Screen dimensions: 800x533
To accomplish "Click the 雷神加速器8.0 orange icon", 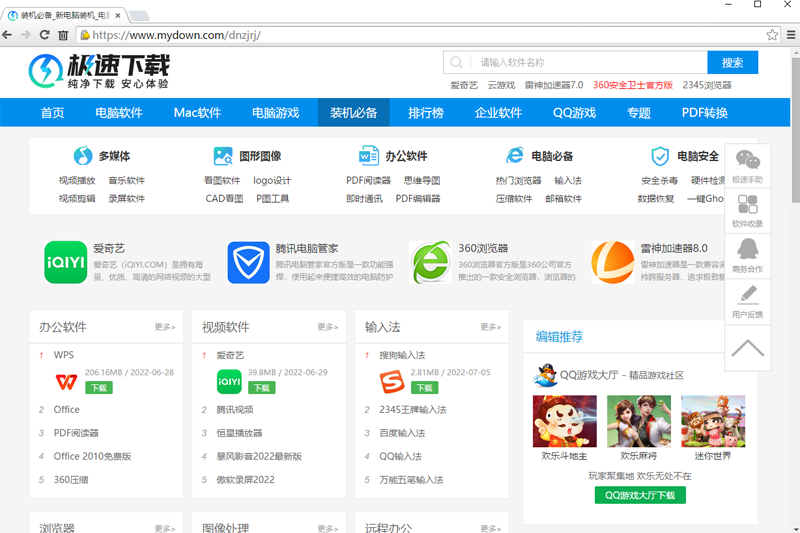I will tap(612, 262).
